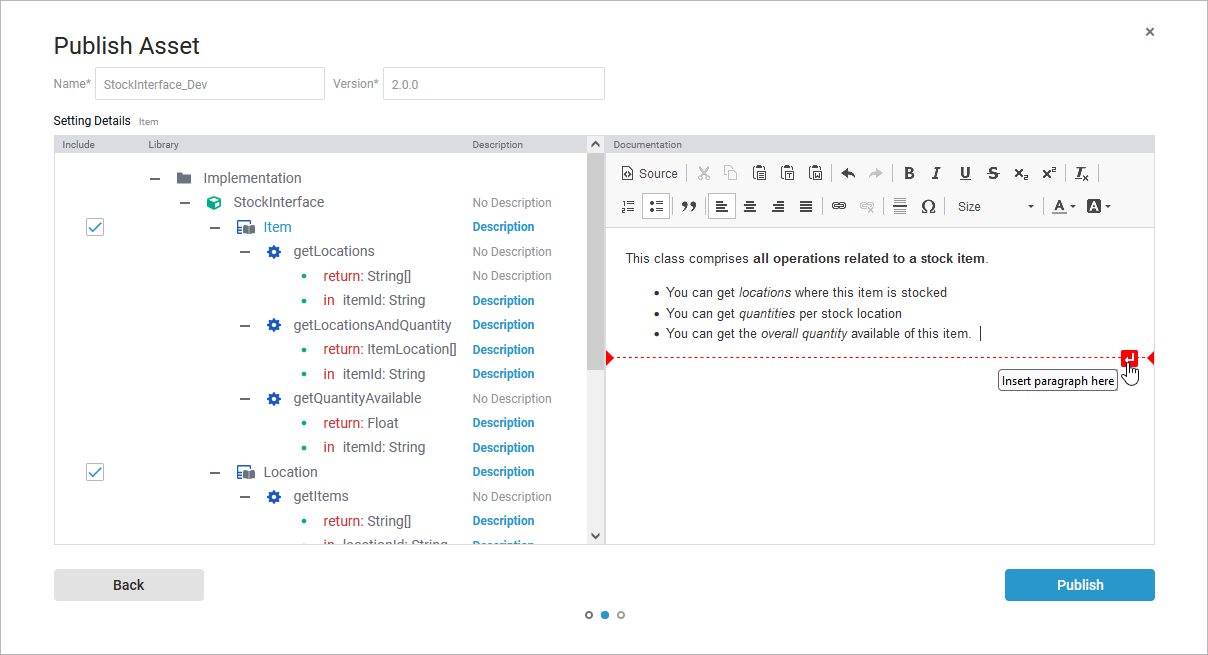
Task: Click the strikethrough icon
Action: (x=992, y=173)
